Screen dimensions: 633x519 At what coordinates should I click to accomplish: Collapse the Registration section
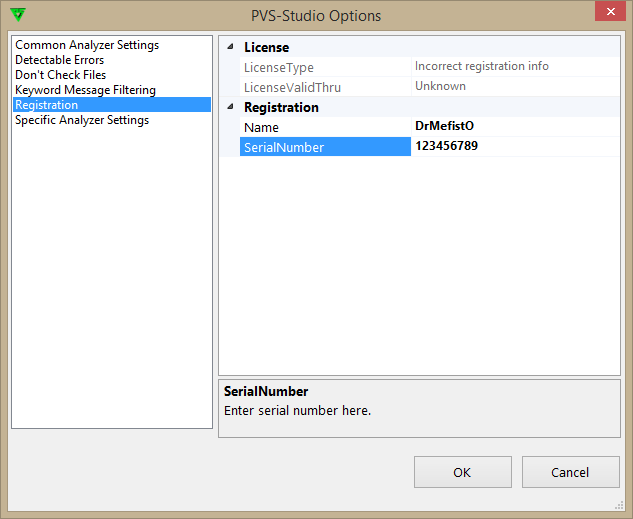pos(231,107)
